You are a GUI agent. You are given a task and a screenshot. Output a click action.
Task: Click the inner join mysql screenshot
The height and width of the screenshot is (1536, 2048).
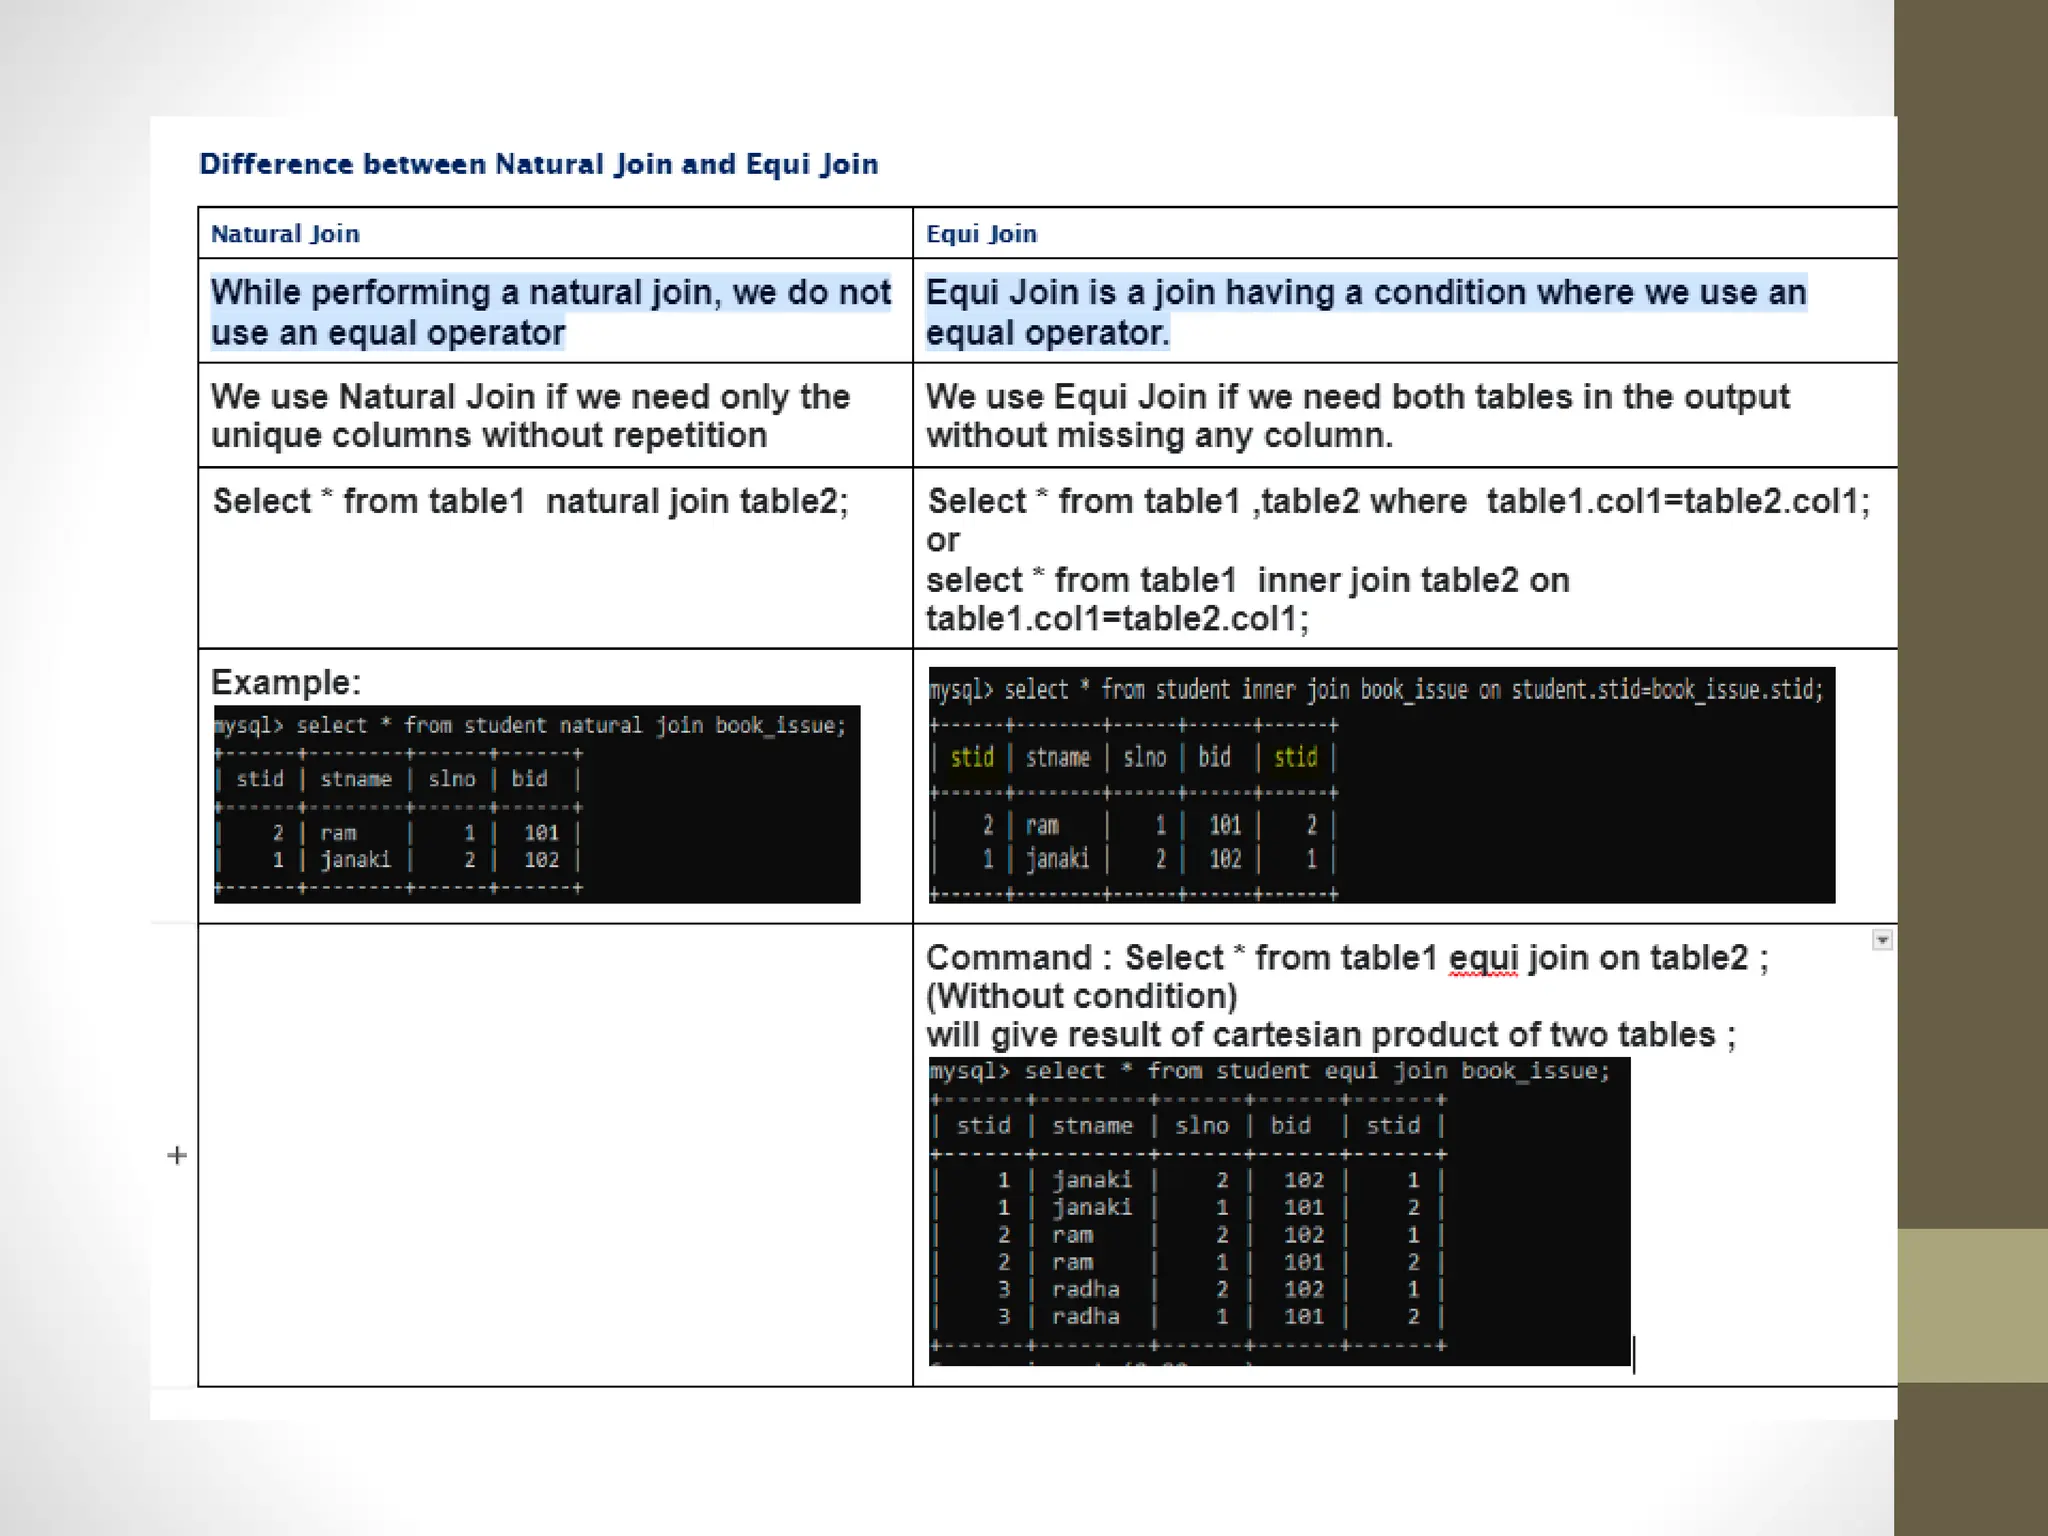point(1380,785)
